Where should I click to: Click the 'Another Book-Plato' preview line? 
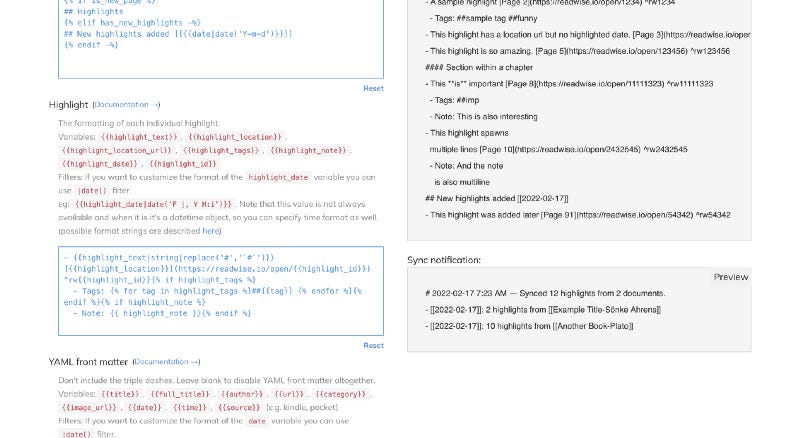(x=529, y=326)
